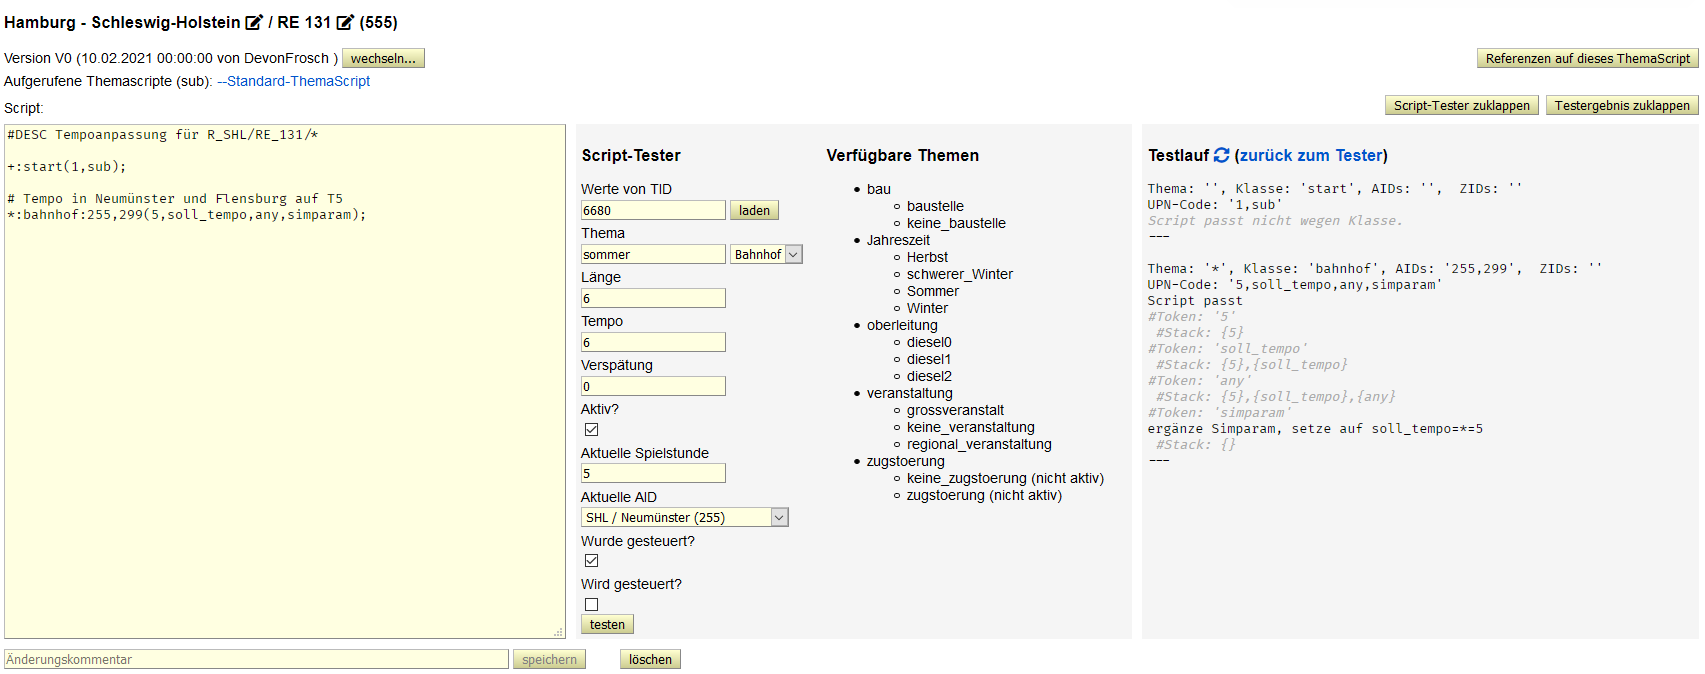This screenshot has width=1705, height=674.
Task: Click the Werte von TID field
Action: click(653, 211)
